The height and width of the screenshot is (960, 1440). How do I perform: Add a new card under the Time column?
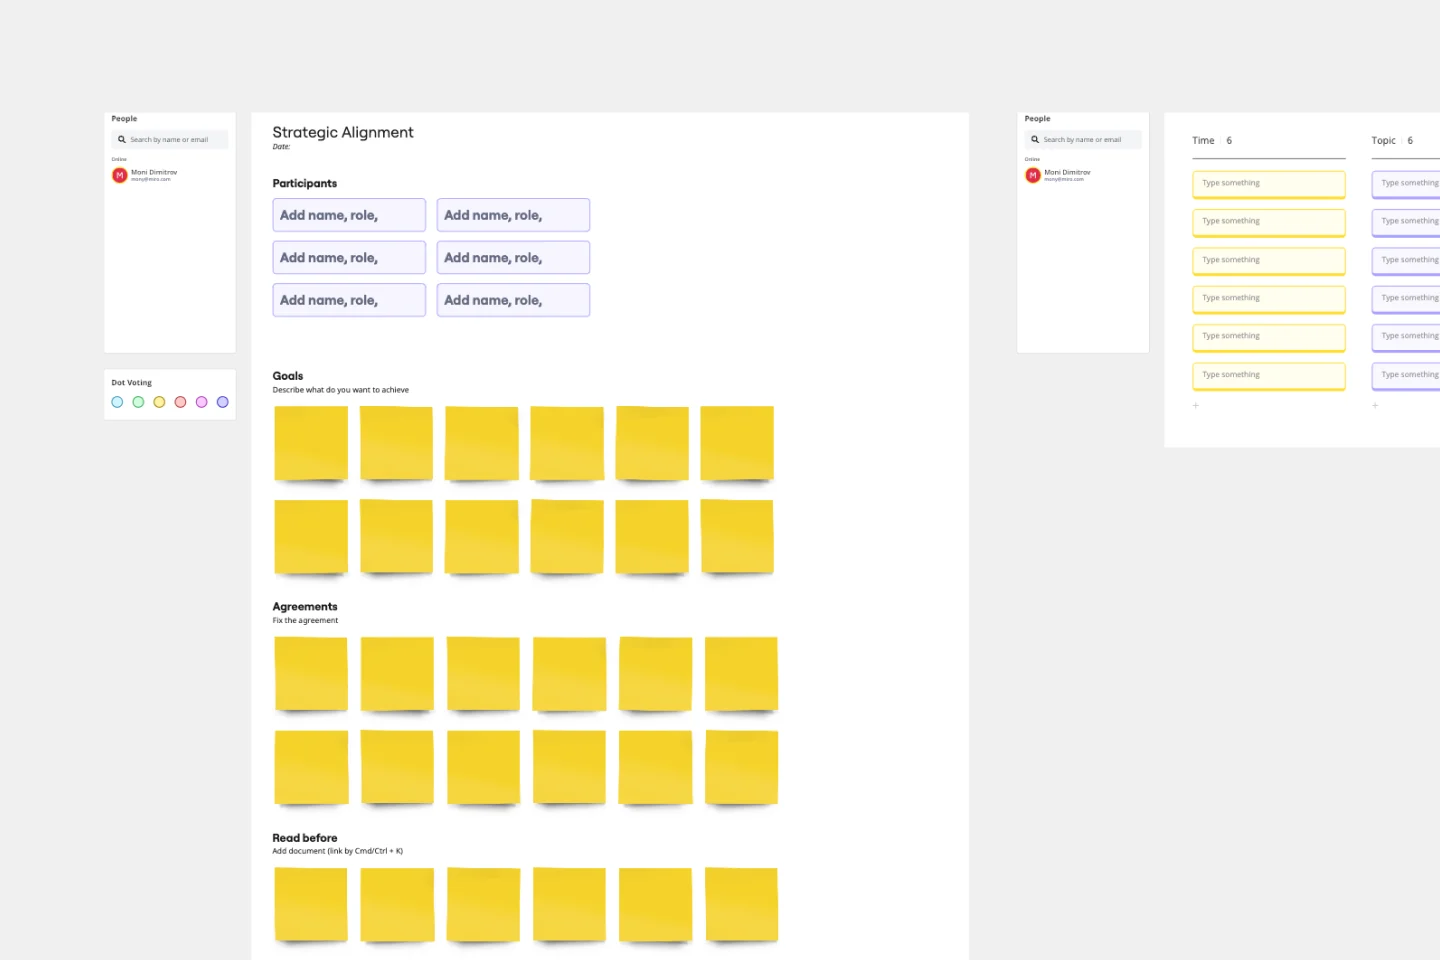(1196, 405)
